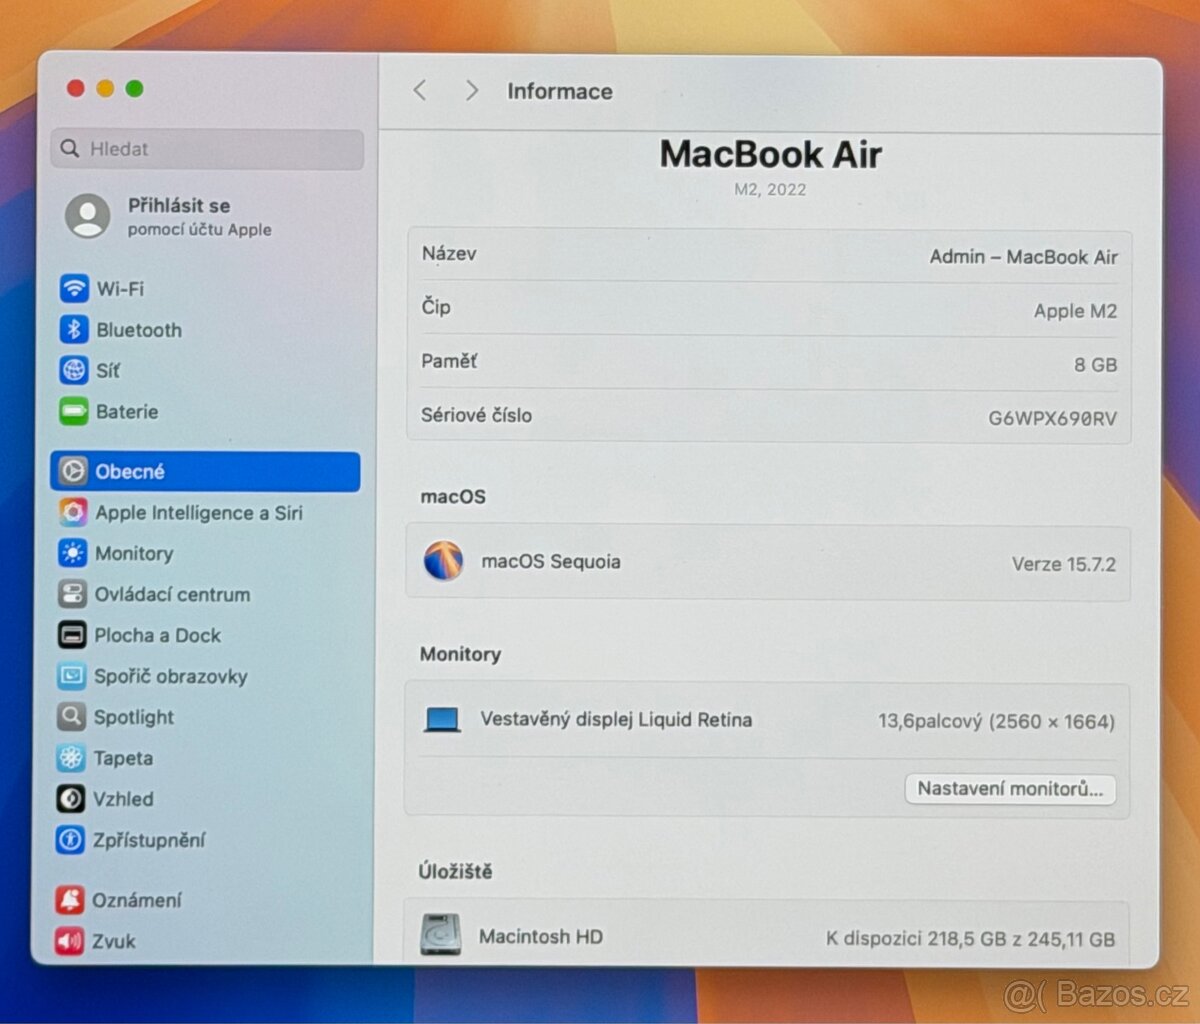Viewport: 1200px width, 1024px height.
Task: Click the back navigation arrow
Action: click(419, 90)
